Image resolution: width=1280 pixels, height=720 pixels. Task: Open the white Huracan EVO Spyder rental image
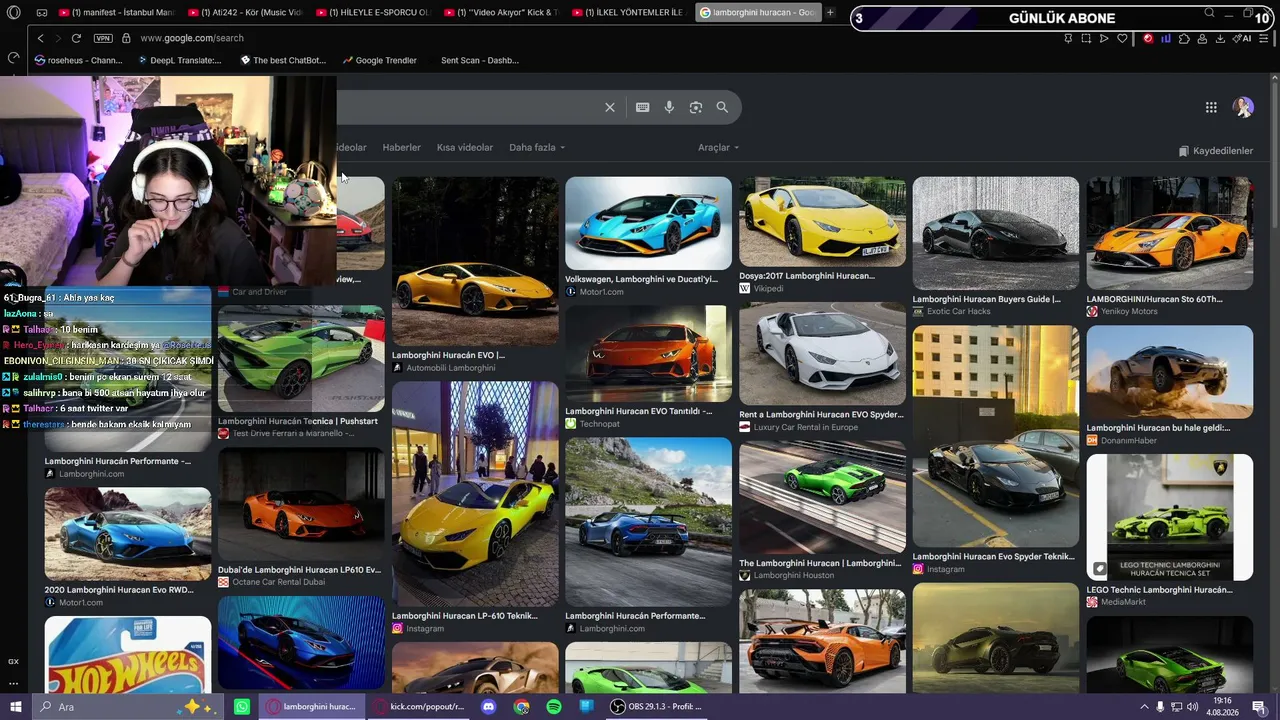click(822, 354)
